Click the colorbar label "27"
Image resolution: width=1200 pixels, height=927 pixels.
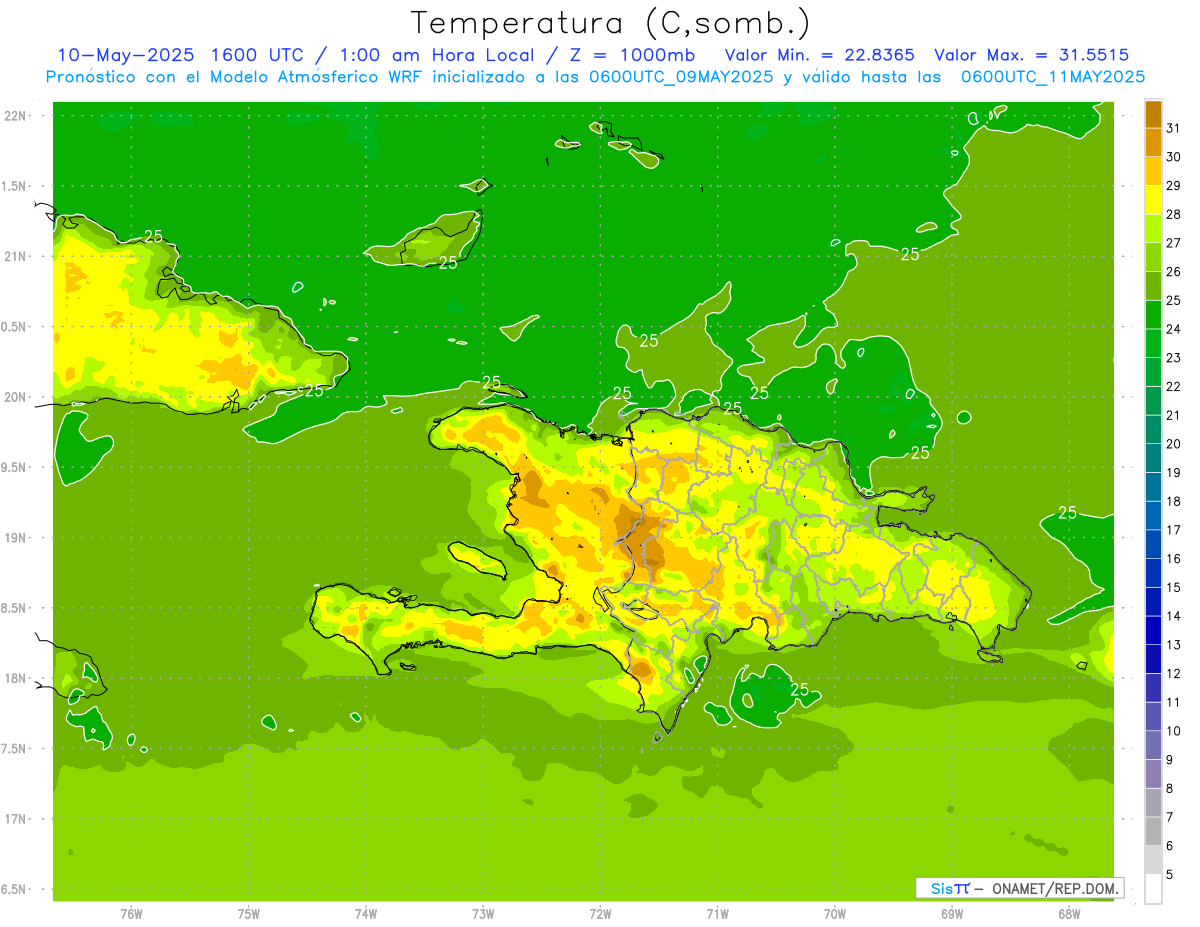(x=1174, y=243)
